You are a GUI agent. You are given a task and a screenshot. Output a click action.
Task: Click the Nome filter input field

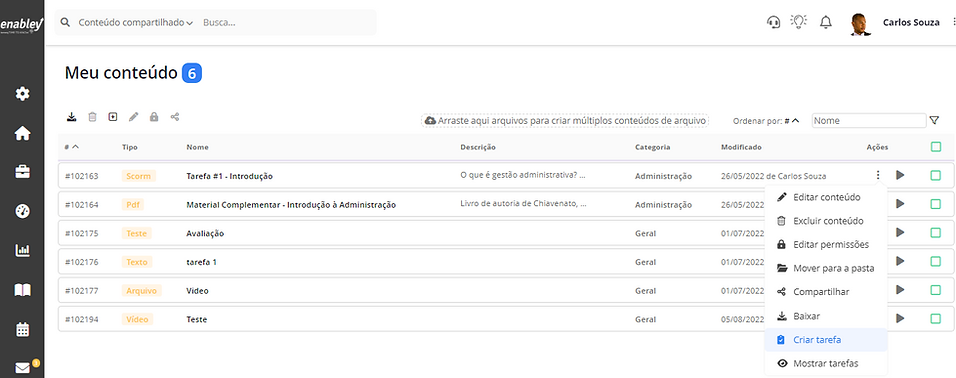click(x=869, y=121)
